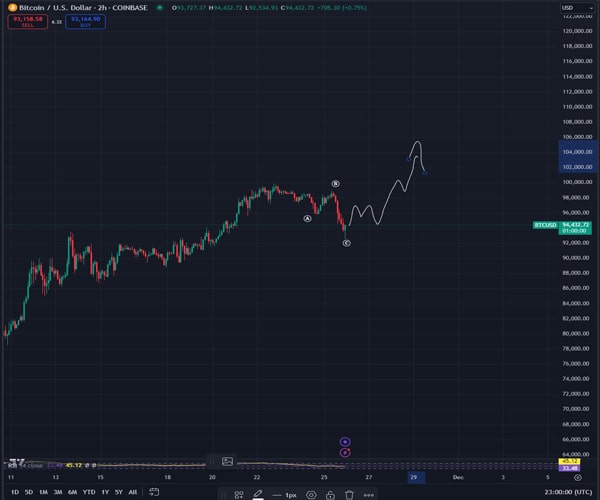Image resolution: width=600 pixels, height=500 pixels.
Task: Click the red SELL price button
Action: point(28,22)
